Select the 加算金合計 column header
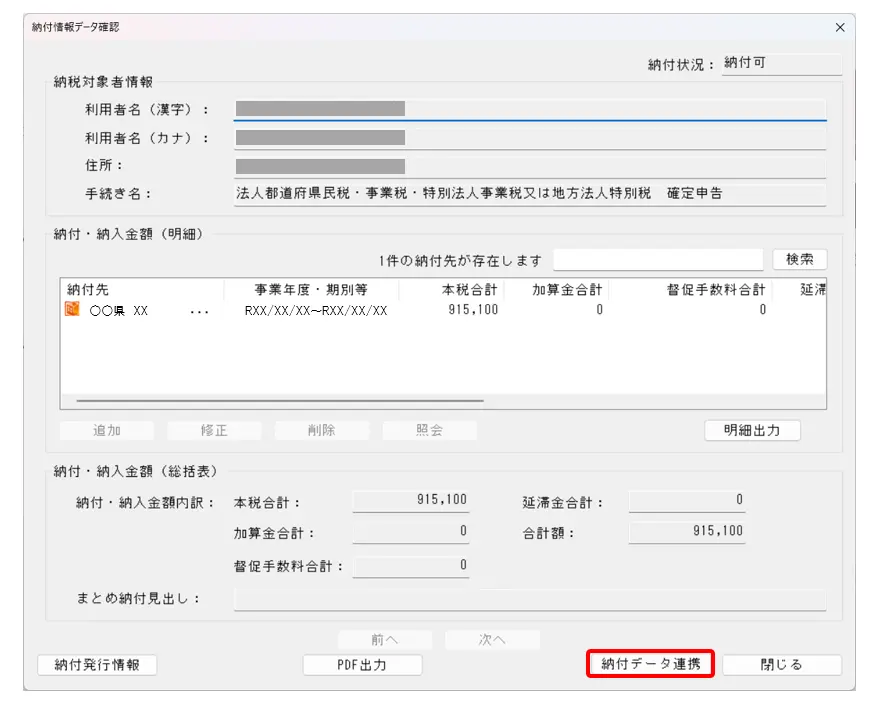 click(x=557, y=290)
